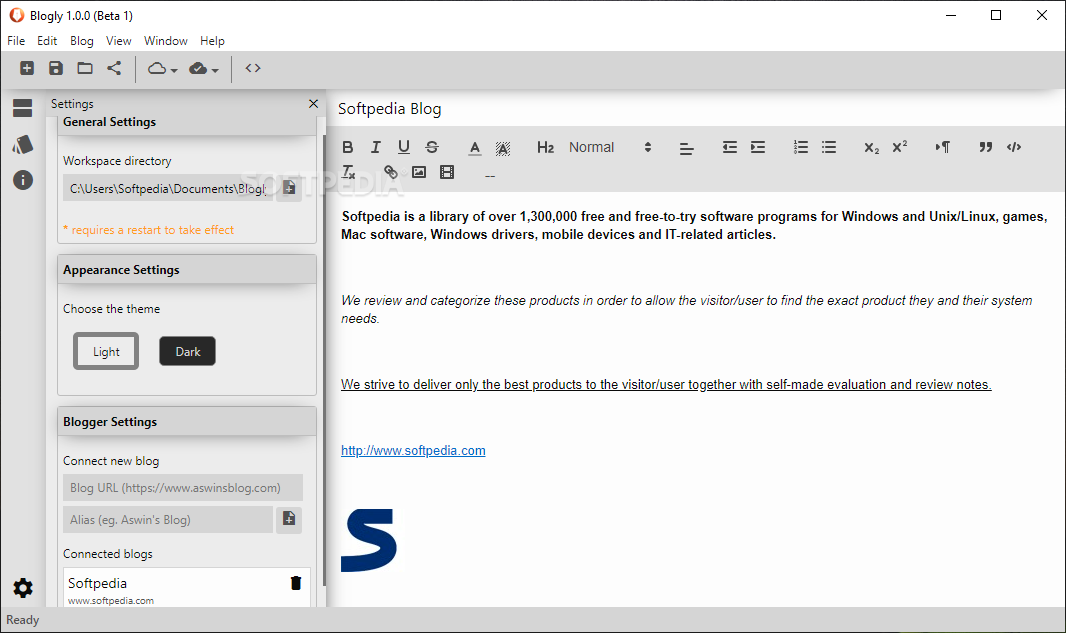
Task: Browse for a workspace directory
Action: [x=289, y=188]
